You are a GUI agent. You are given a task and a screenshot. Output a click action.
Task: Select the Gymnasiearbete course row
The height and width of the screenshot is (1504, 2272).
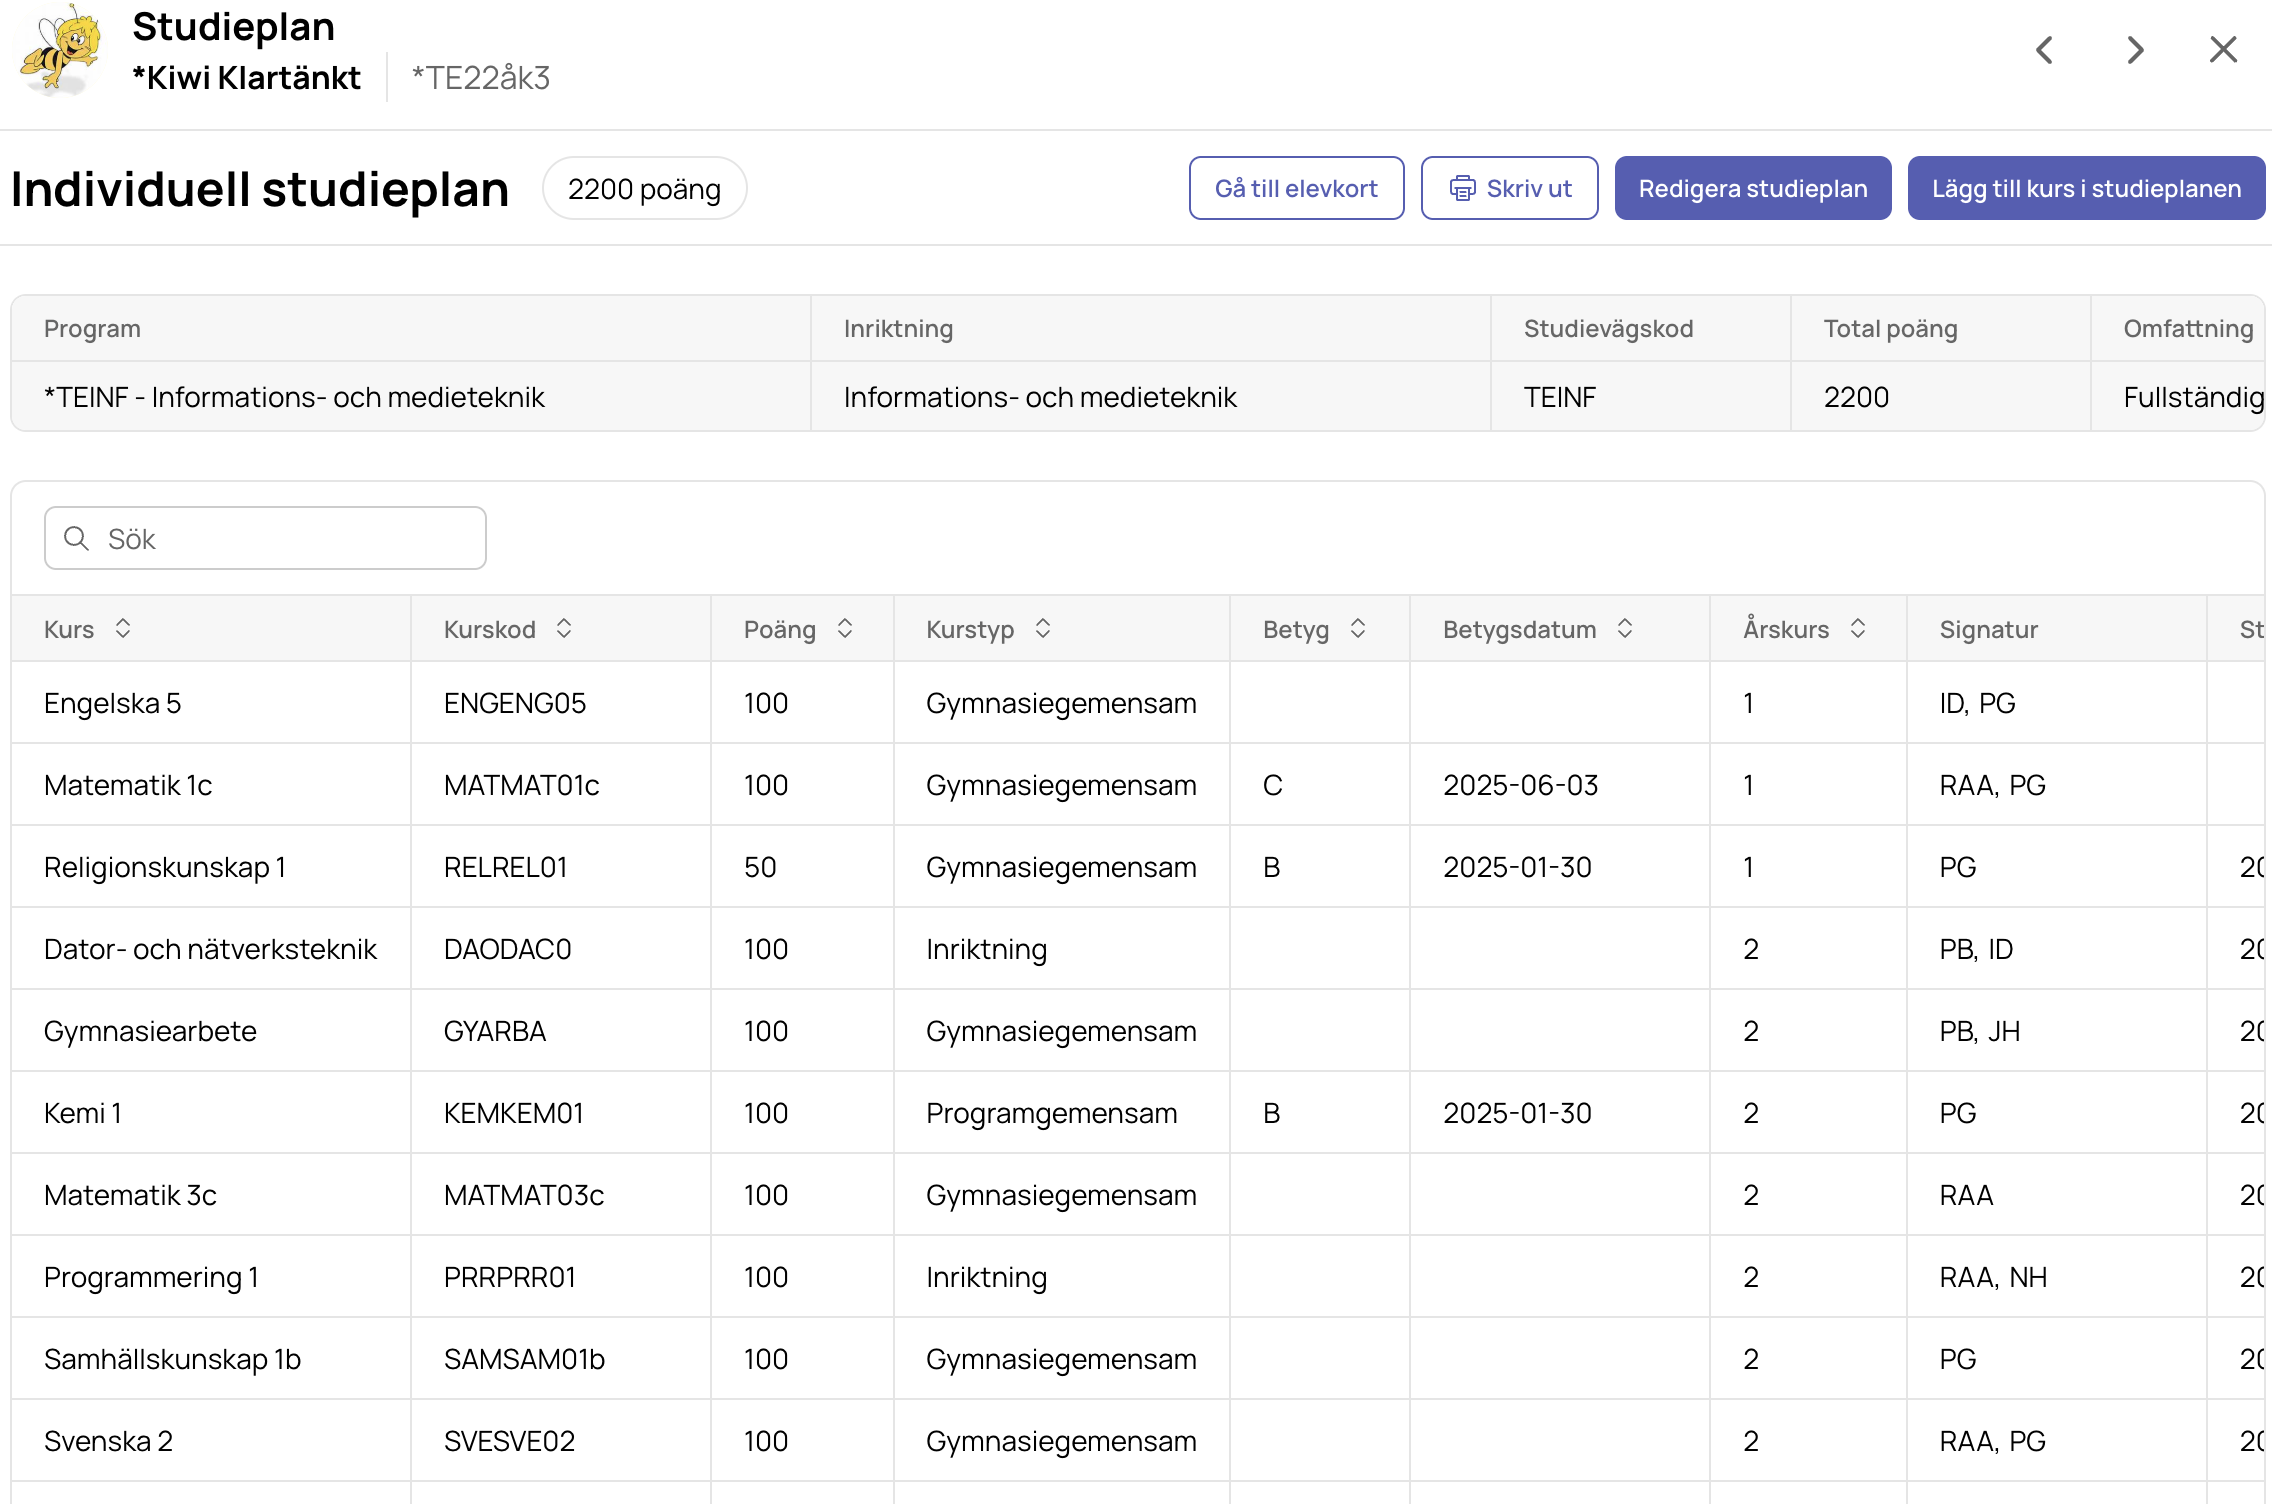click(x=1138, y=1031)
